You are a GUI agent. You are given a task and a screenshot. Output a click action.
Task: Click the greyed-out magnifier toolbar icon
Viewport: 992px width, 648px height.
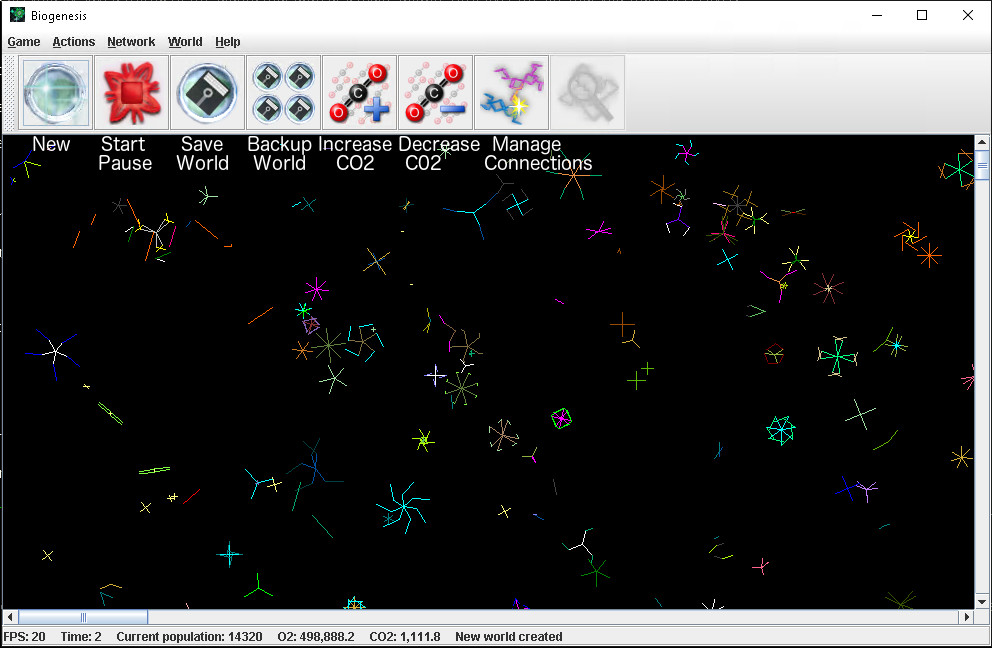[587, 93]
